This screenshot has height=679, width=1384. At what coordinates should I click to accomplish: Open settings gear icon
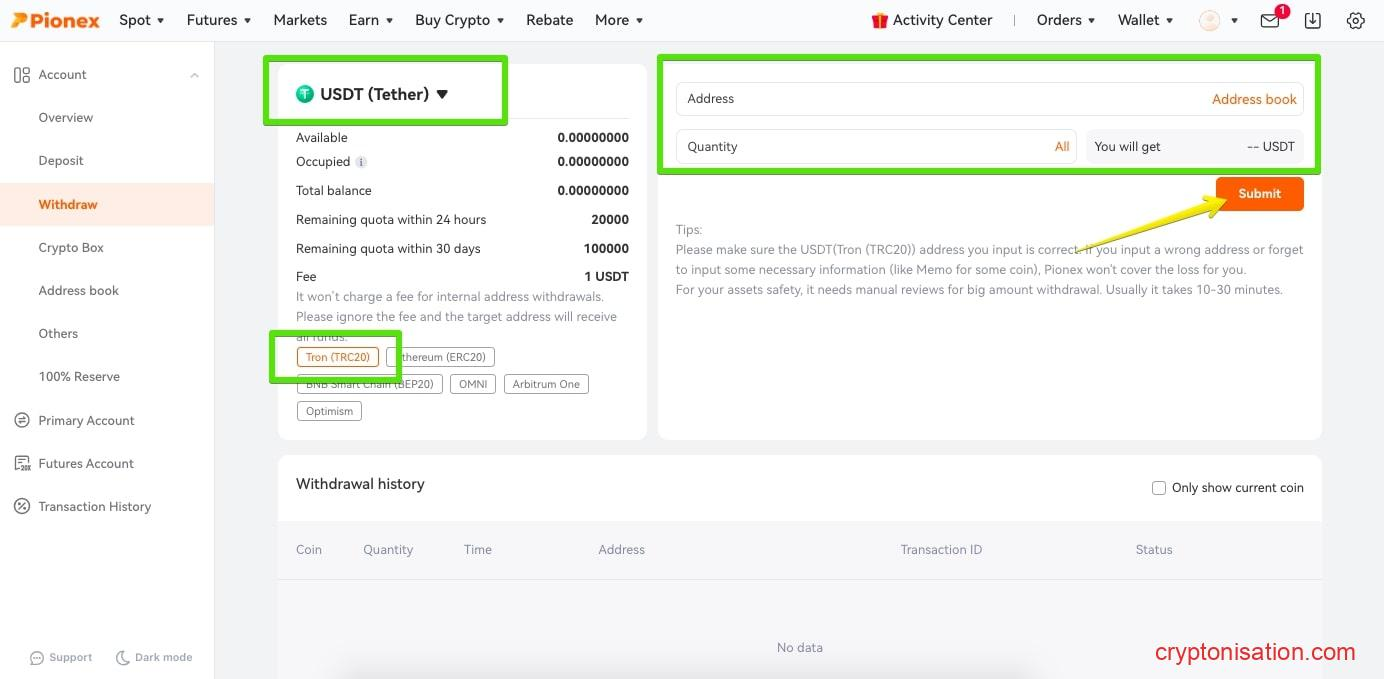coord(1355,20)
